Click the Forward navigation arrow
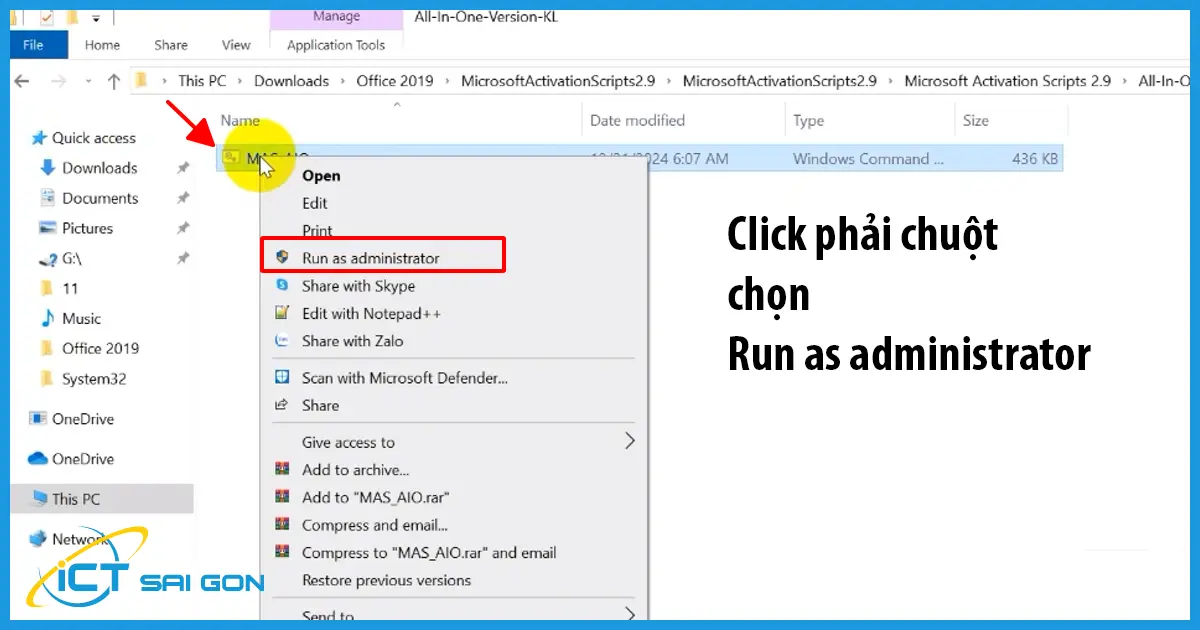 [x=58, y=81]
